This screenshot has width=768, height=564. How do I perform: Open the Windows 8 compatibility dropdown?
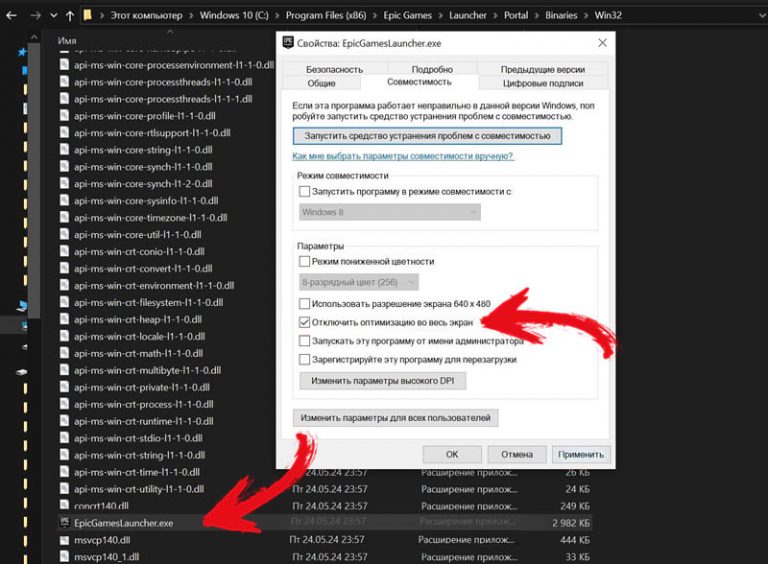(x=390, y=212)
